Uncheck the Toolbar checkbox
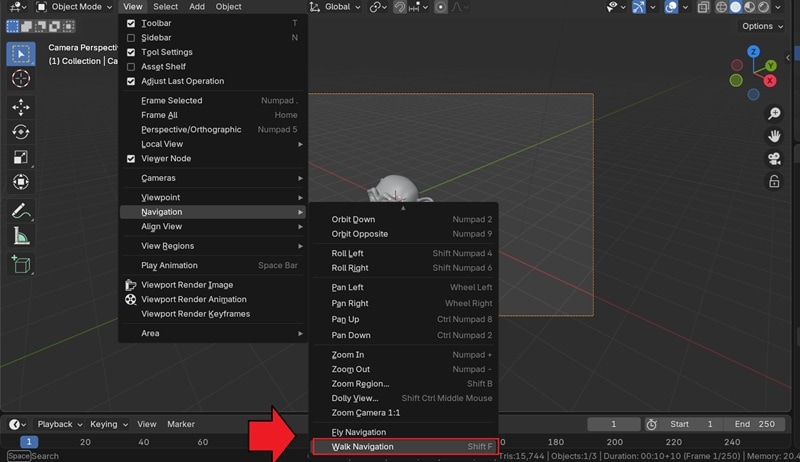The image size is (800, 462). coord(131,23)
